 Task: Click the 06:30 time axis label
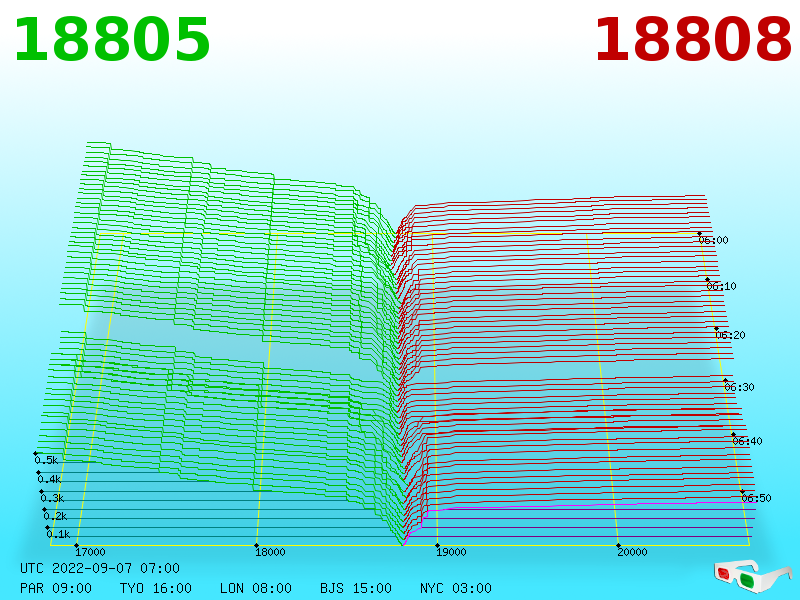click(739, 387)
